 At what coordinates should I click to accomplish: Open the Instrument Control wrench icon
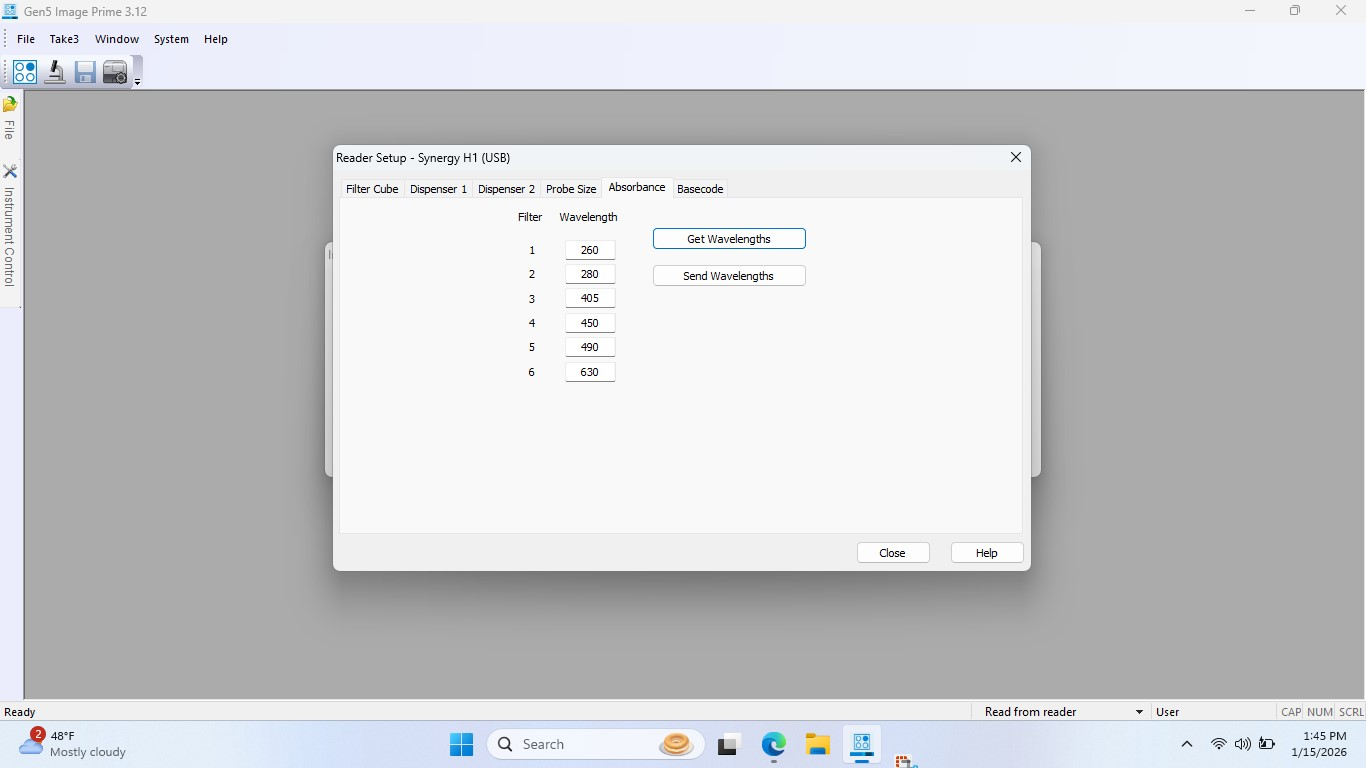[x=10, y=172]
